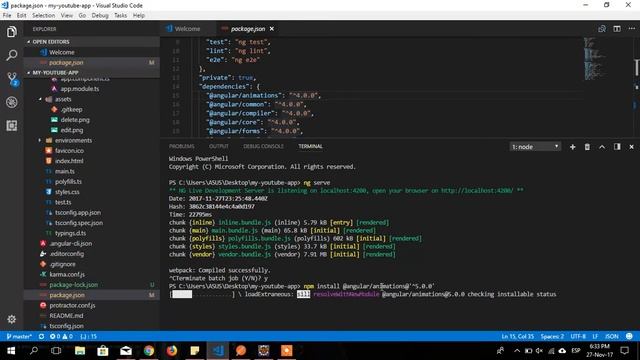Open the Help menu
Image resolution: width=640 pixels, height=360 pixels.
(x=139, y=16)
